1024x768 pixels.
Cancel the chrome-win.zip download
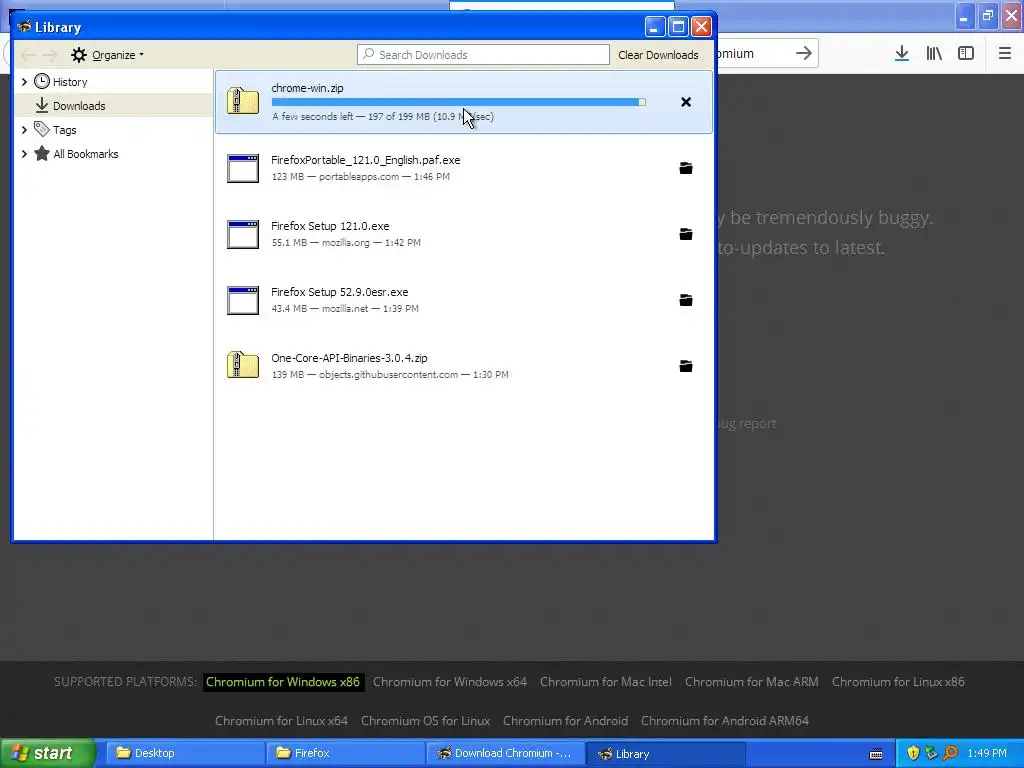click(686, 102)
